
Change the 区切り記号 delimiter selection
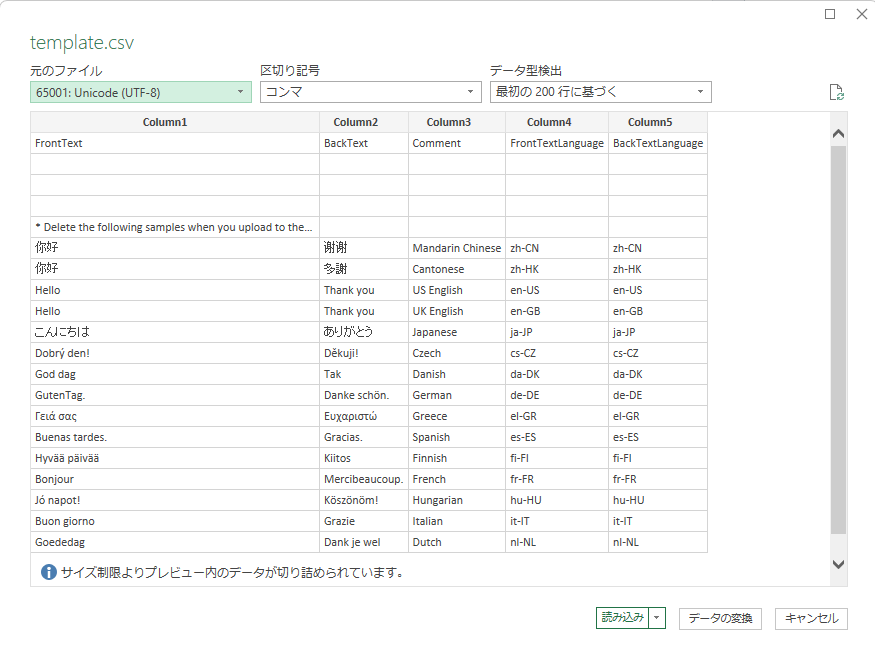pos(470,91)
